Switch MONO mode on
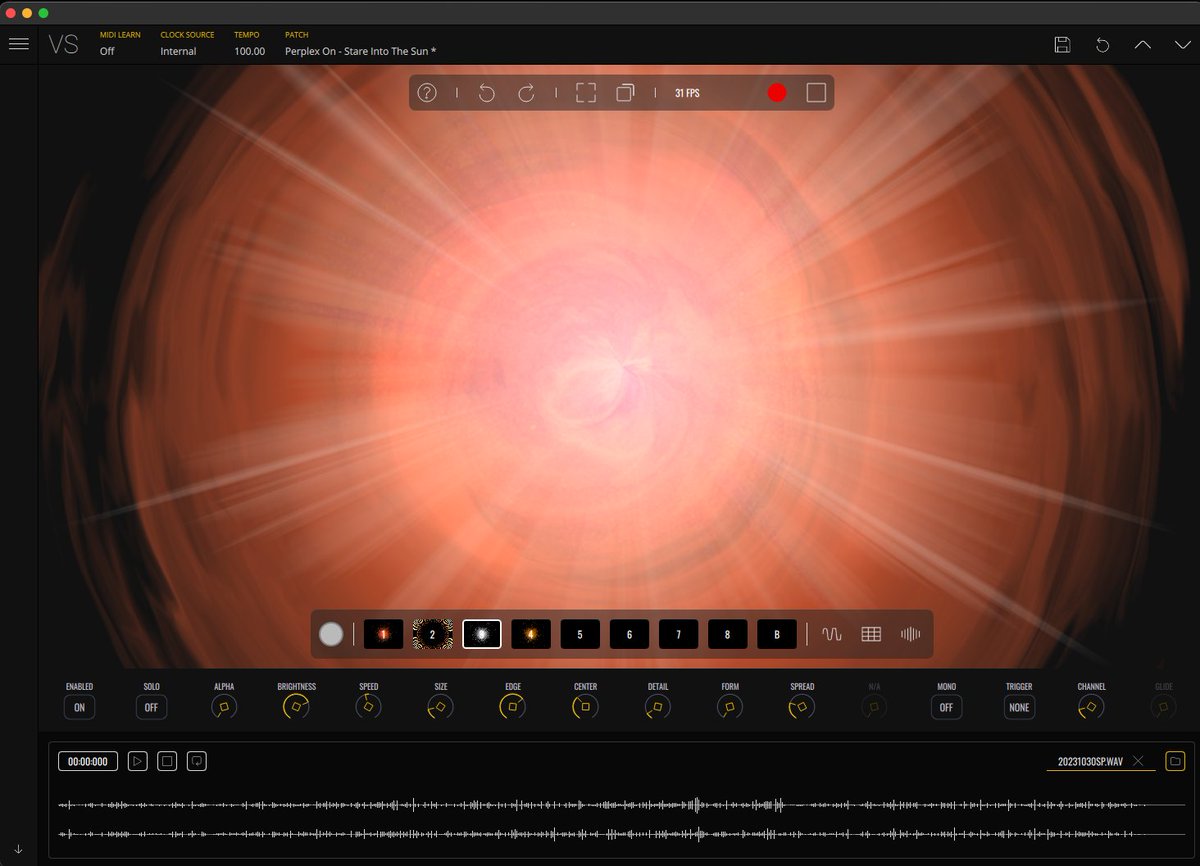Viewport: 1200px width, 866px height. pos(946,707)
